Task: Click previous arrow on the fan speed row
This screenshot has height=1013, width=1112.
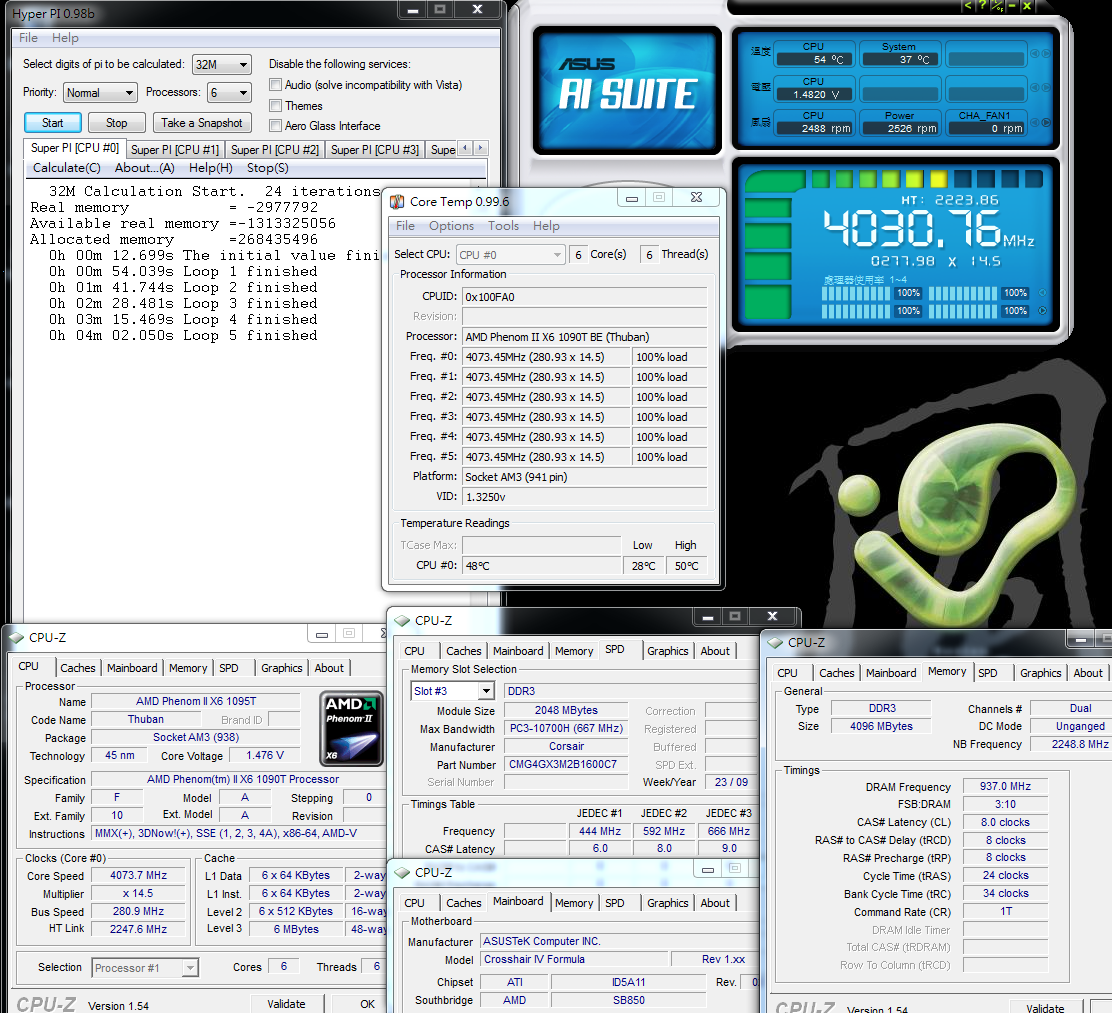Action: click(x=1035, y=122)
